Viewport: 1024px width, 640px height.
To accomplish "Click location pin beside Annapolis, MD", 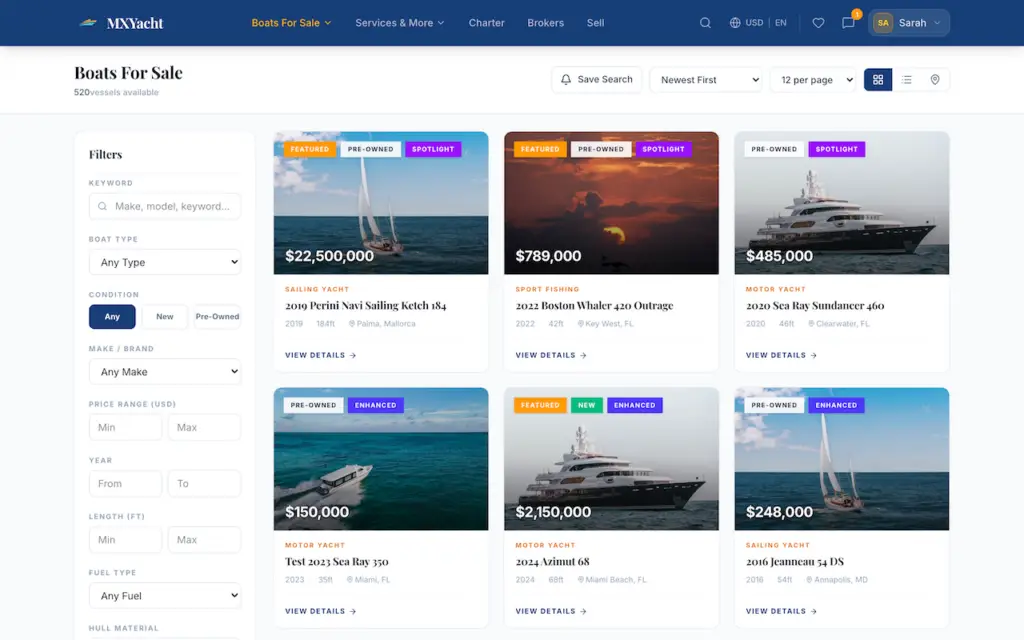I will [x=809, y=580].
